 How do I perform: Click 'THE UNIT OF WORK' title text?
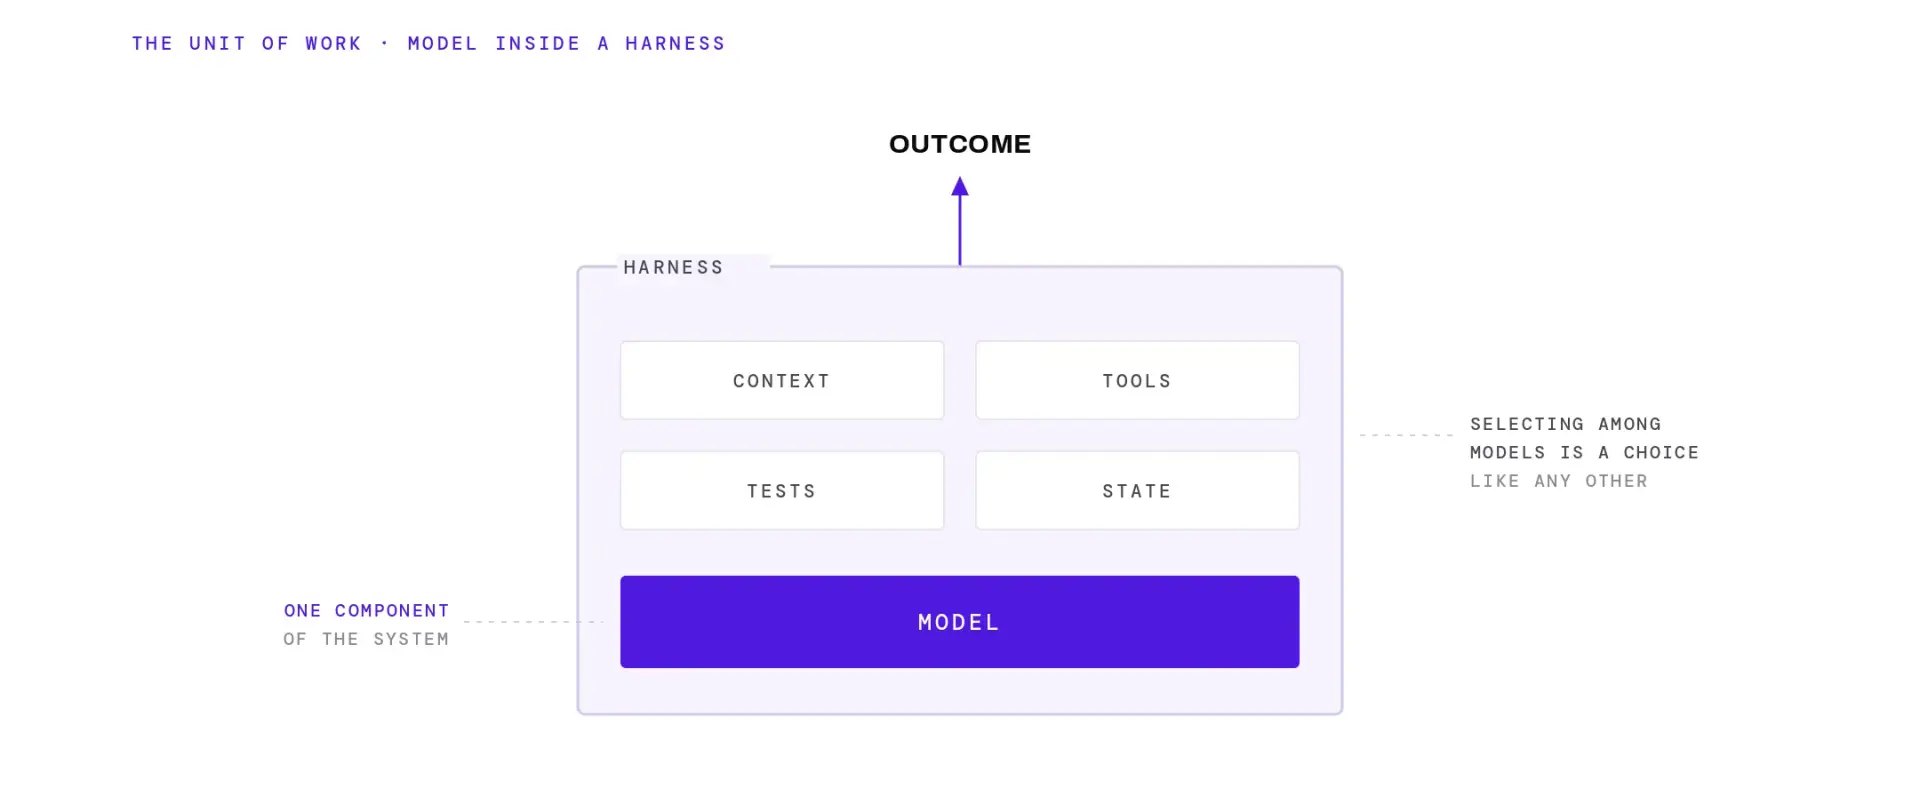click(x=247, y=43)
